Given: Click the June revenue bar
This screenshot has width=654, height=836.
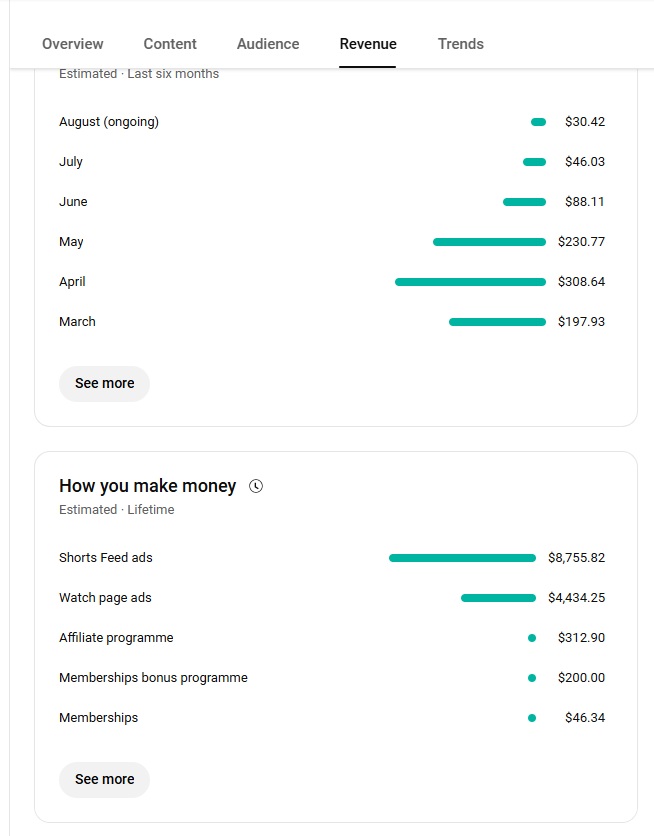Looking at the screenshot, I should [x=524, y=202].
